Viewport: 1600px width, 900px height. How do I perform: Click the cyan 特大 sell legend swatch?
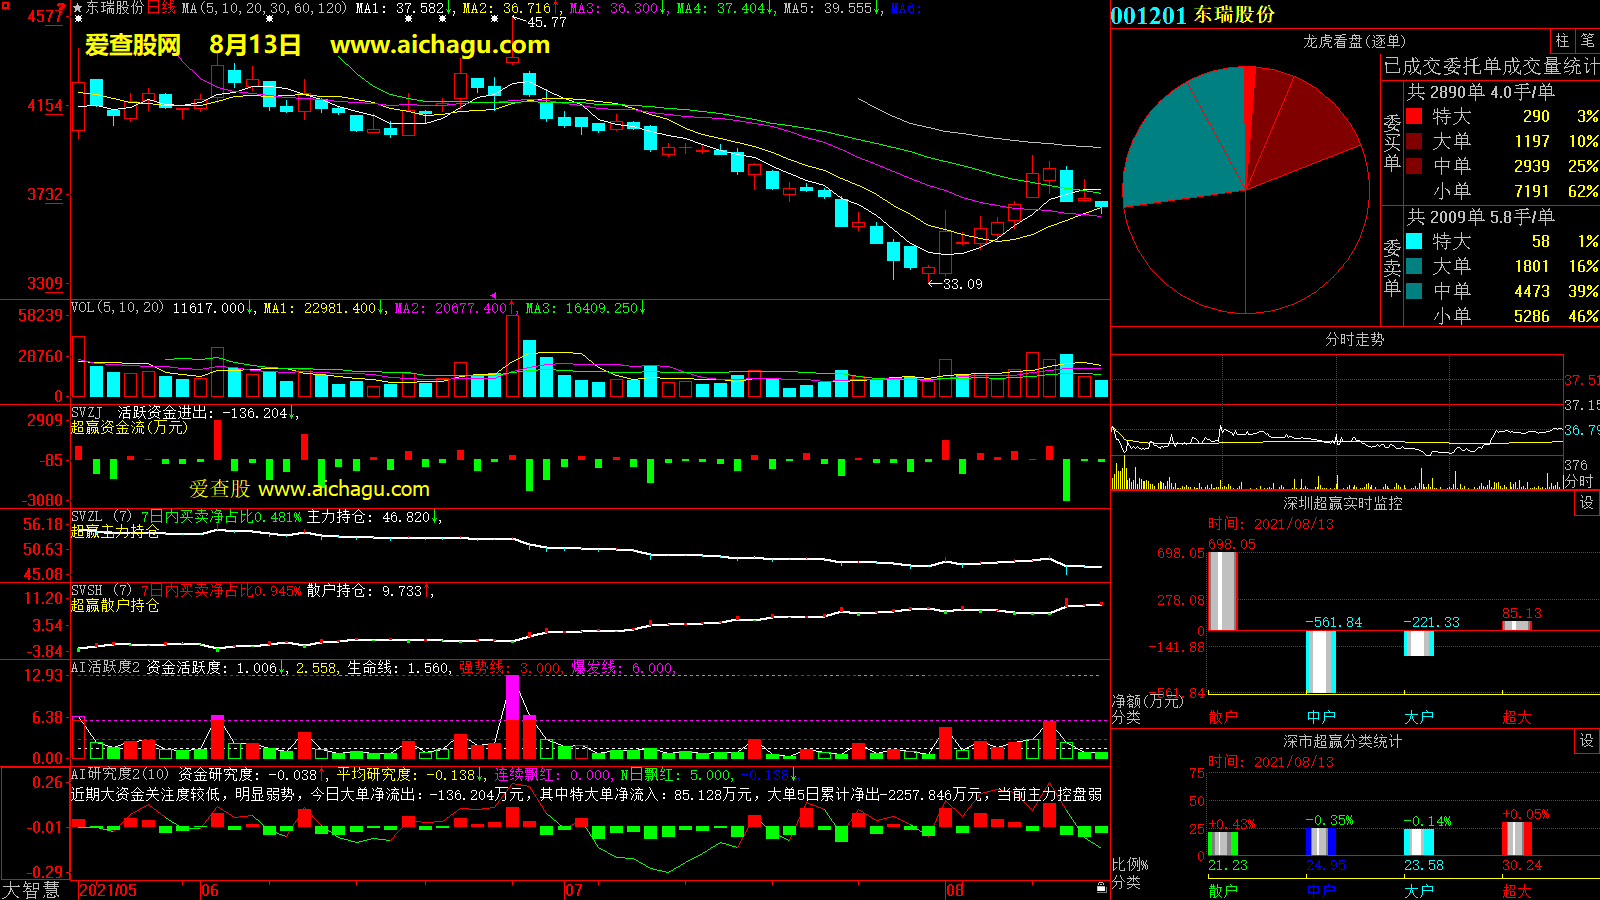[x=1414, y=241]
